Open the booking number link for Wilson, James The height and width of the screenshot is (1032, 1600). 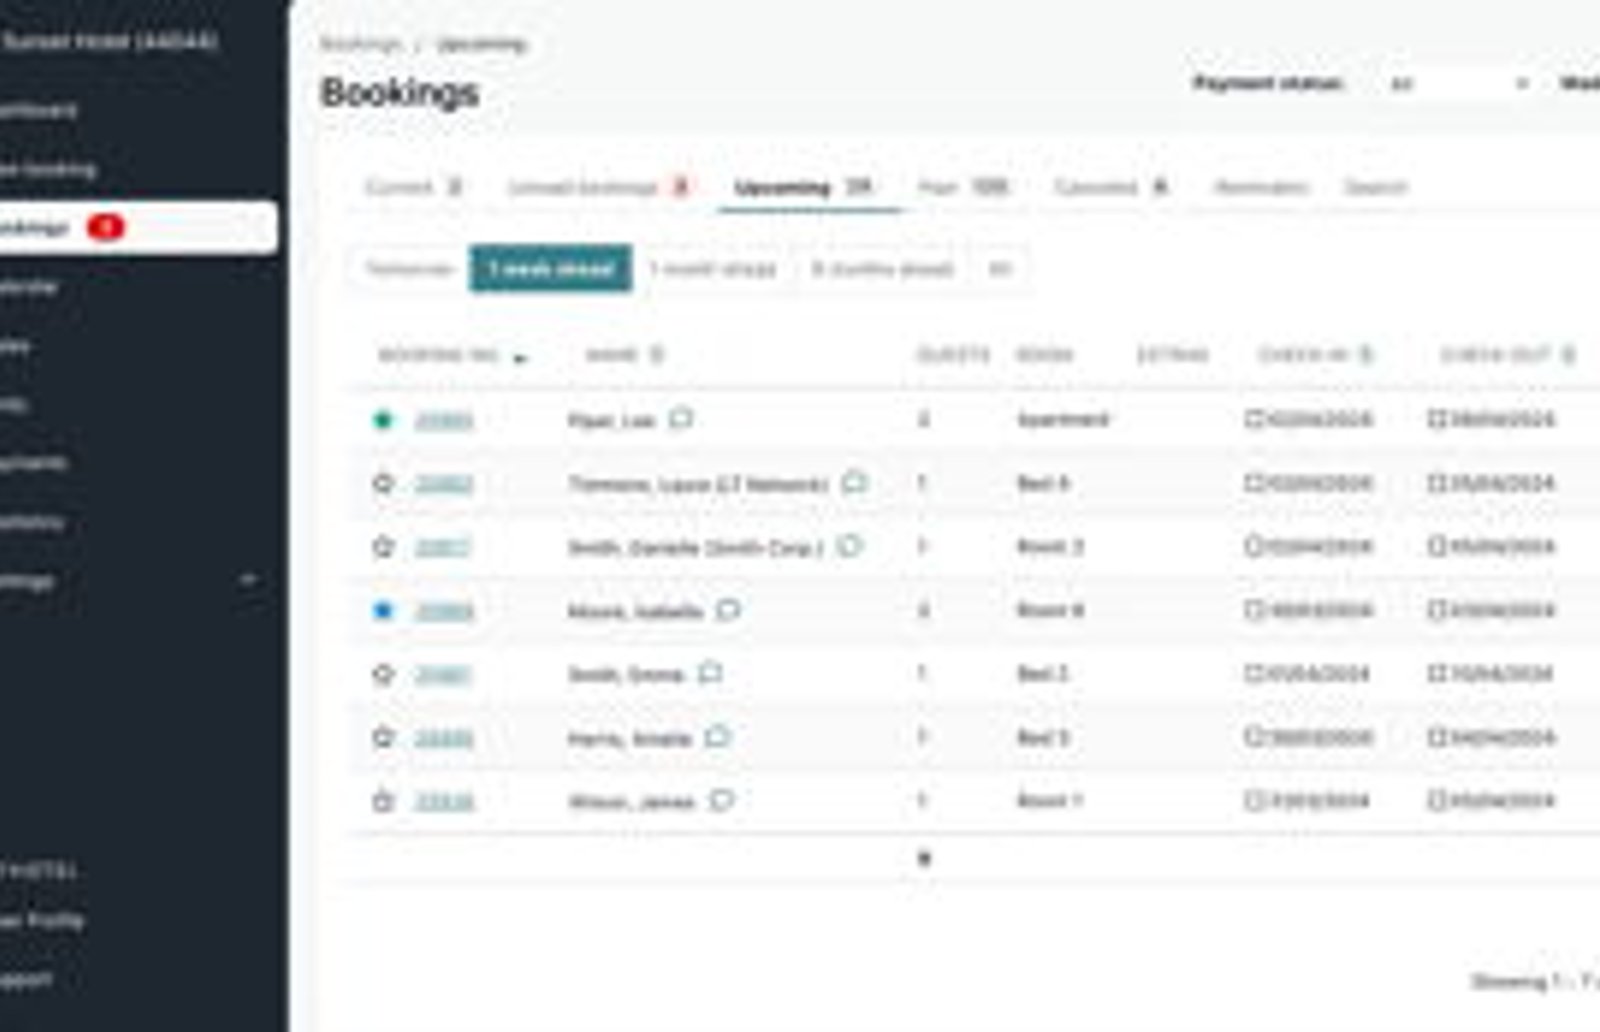click(x=444, y=801)
